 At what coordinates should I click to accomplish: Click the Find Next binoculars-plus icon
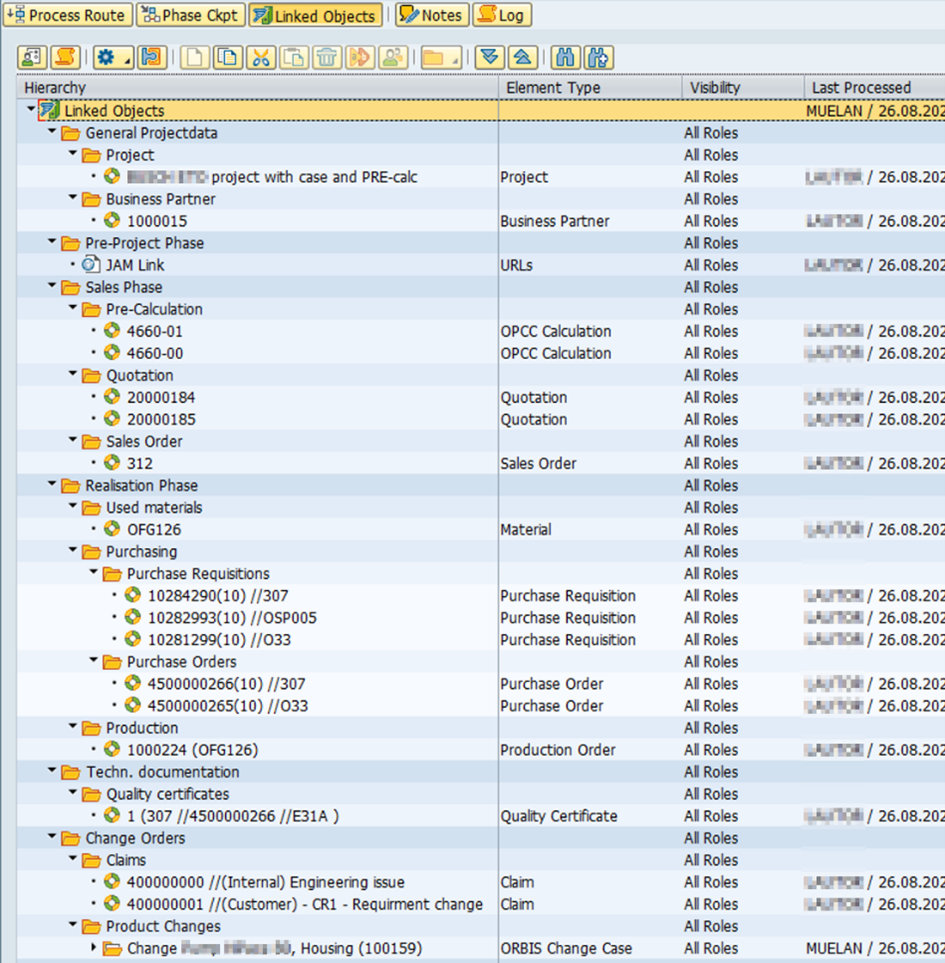click(x=598, y=57)
